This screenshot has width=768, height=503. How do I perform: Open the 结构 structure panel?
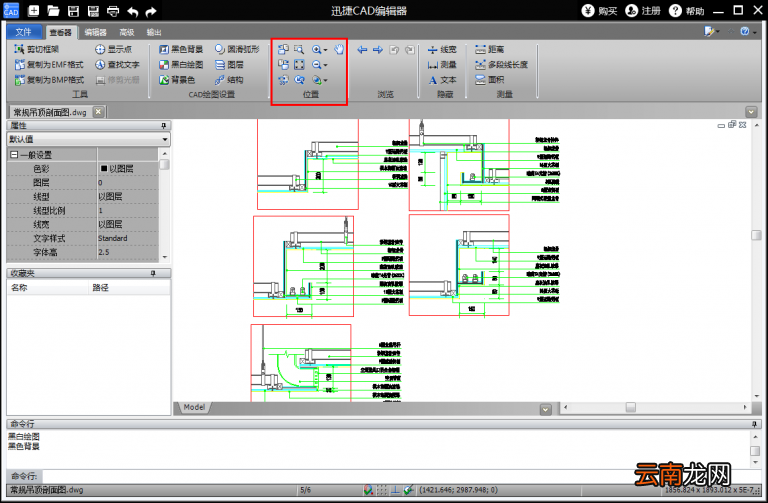pos(229,80)
